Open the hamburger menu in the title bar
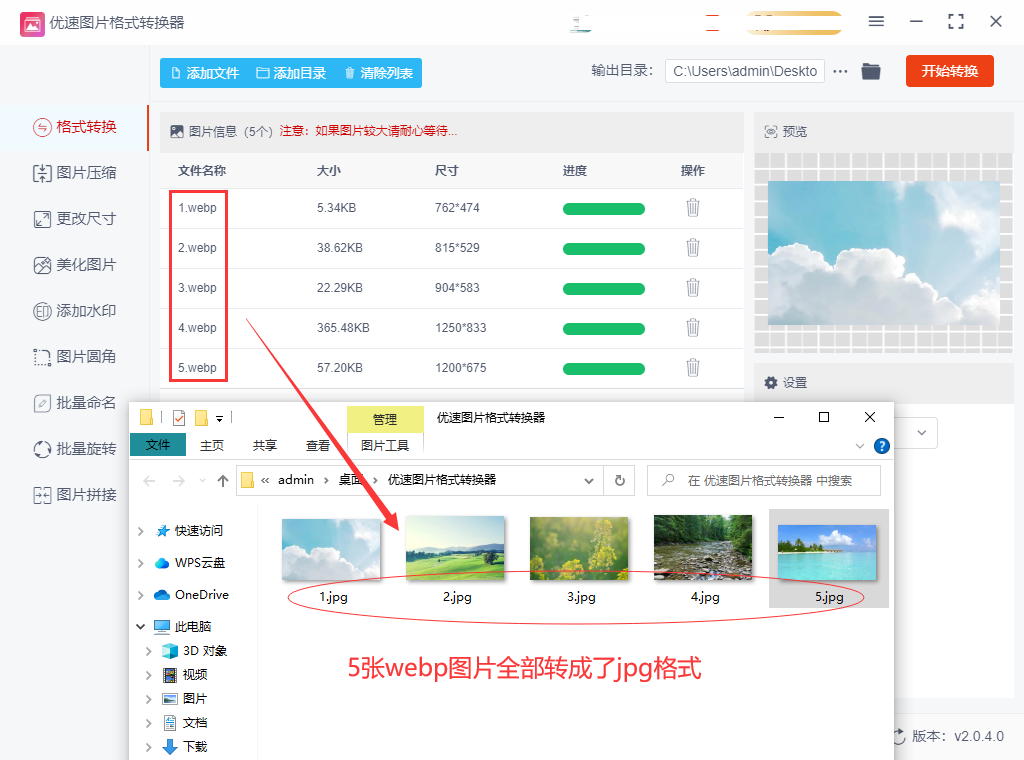This screenshot has width=1024, height=760. pos(876,22)
